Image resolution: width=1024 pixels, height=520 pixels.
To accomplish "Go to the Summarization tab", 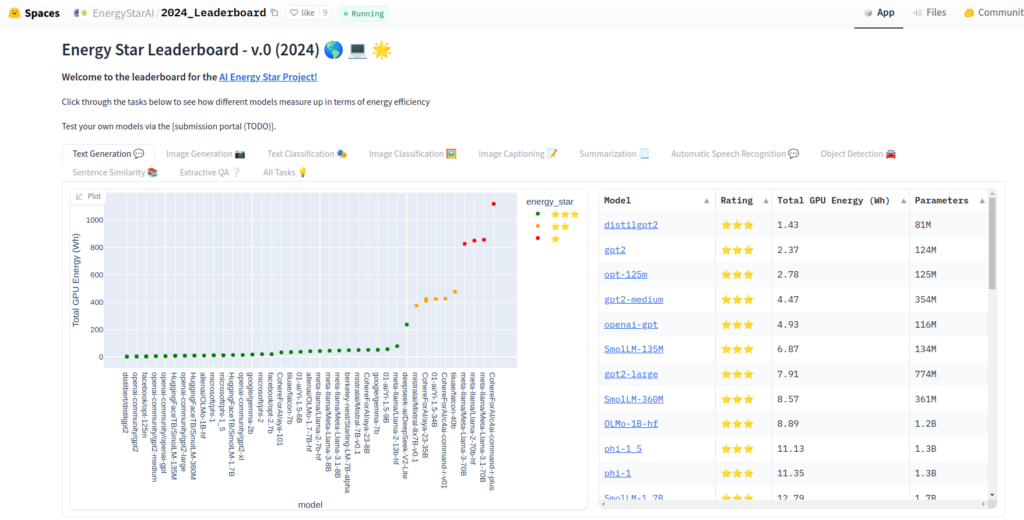I will 614,154.
